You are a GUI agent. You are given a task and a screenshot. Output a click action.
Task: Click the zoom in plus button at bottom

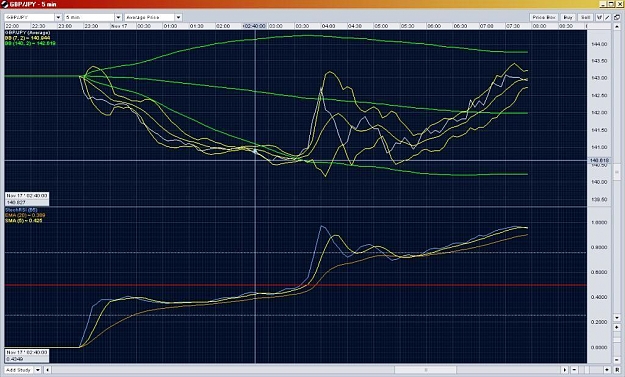(x=607, y=370)
